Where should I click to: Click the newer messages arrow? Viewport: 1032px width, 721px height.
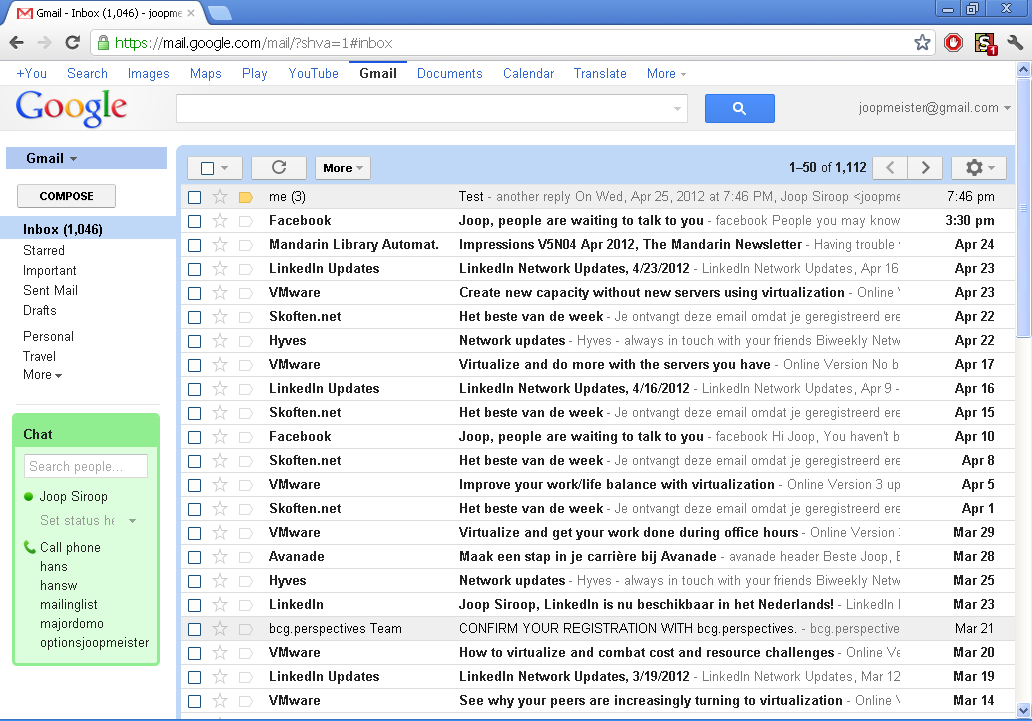click(x=889, y=167)
